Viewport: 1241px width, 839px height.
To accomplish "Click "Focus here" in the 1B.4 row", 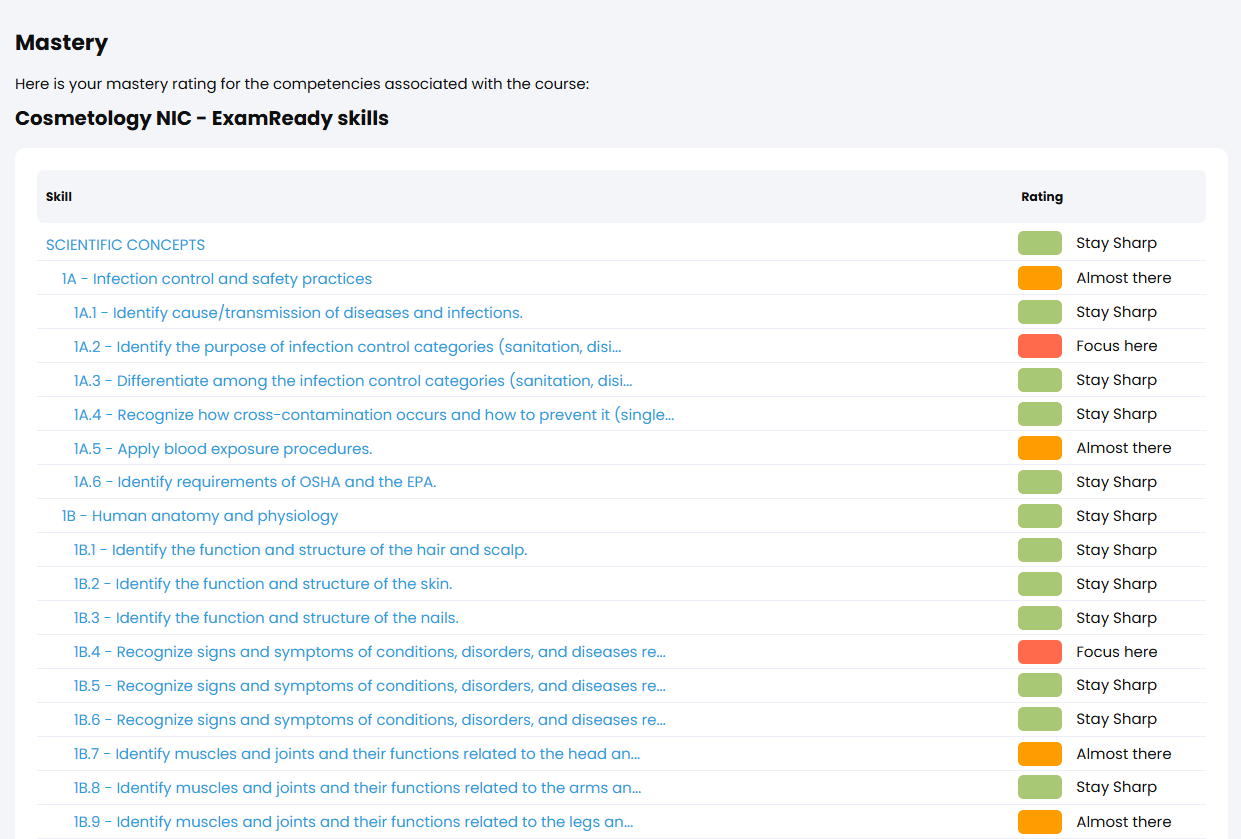I will pyautogui.click(x=1117, y=652).
